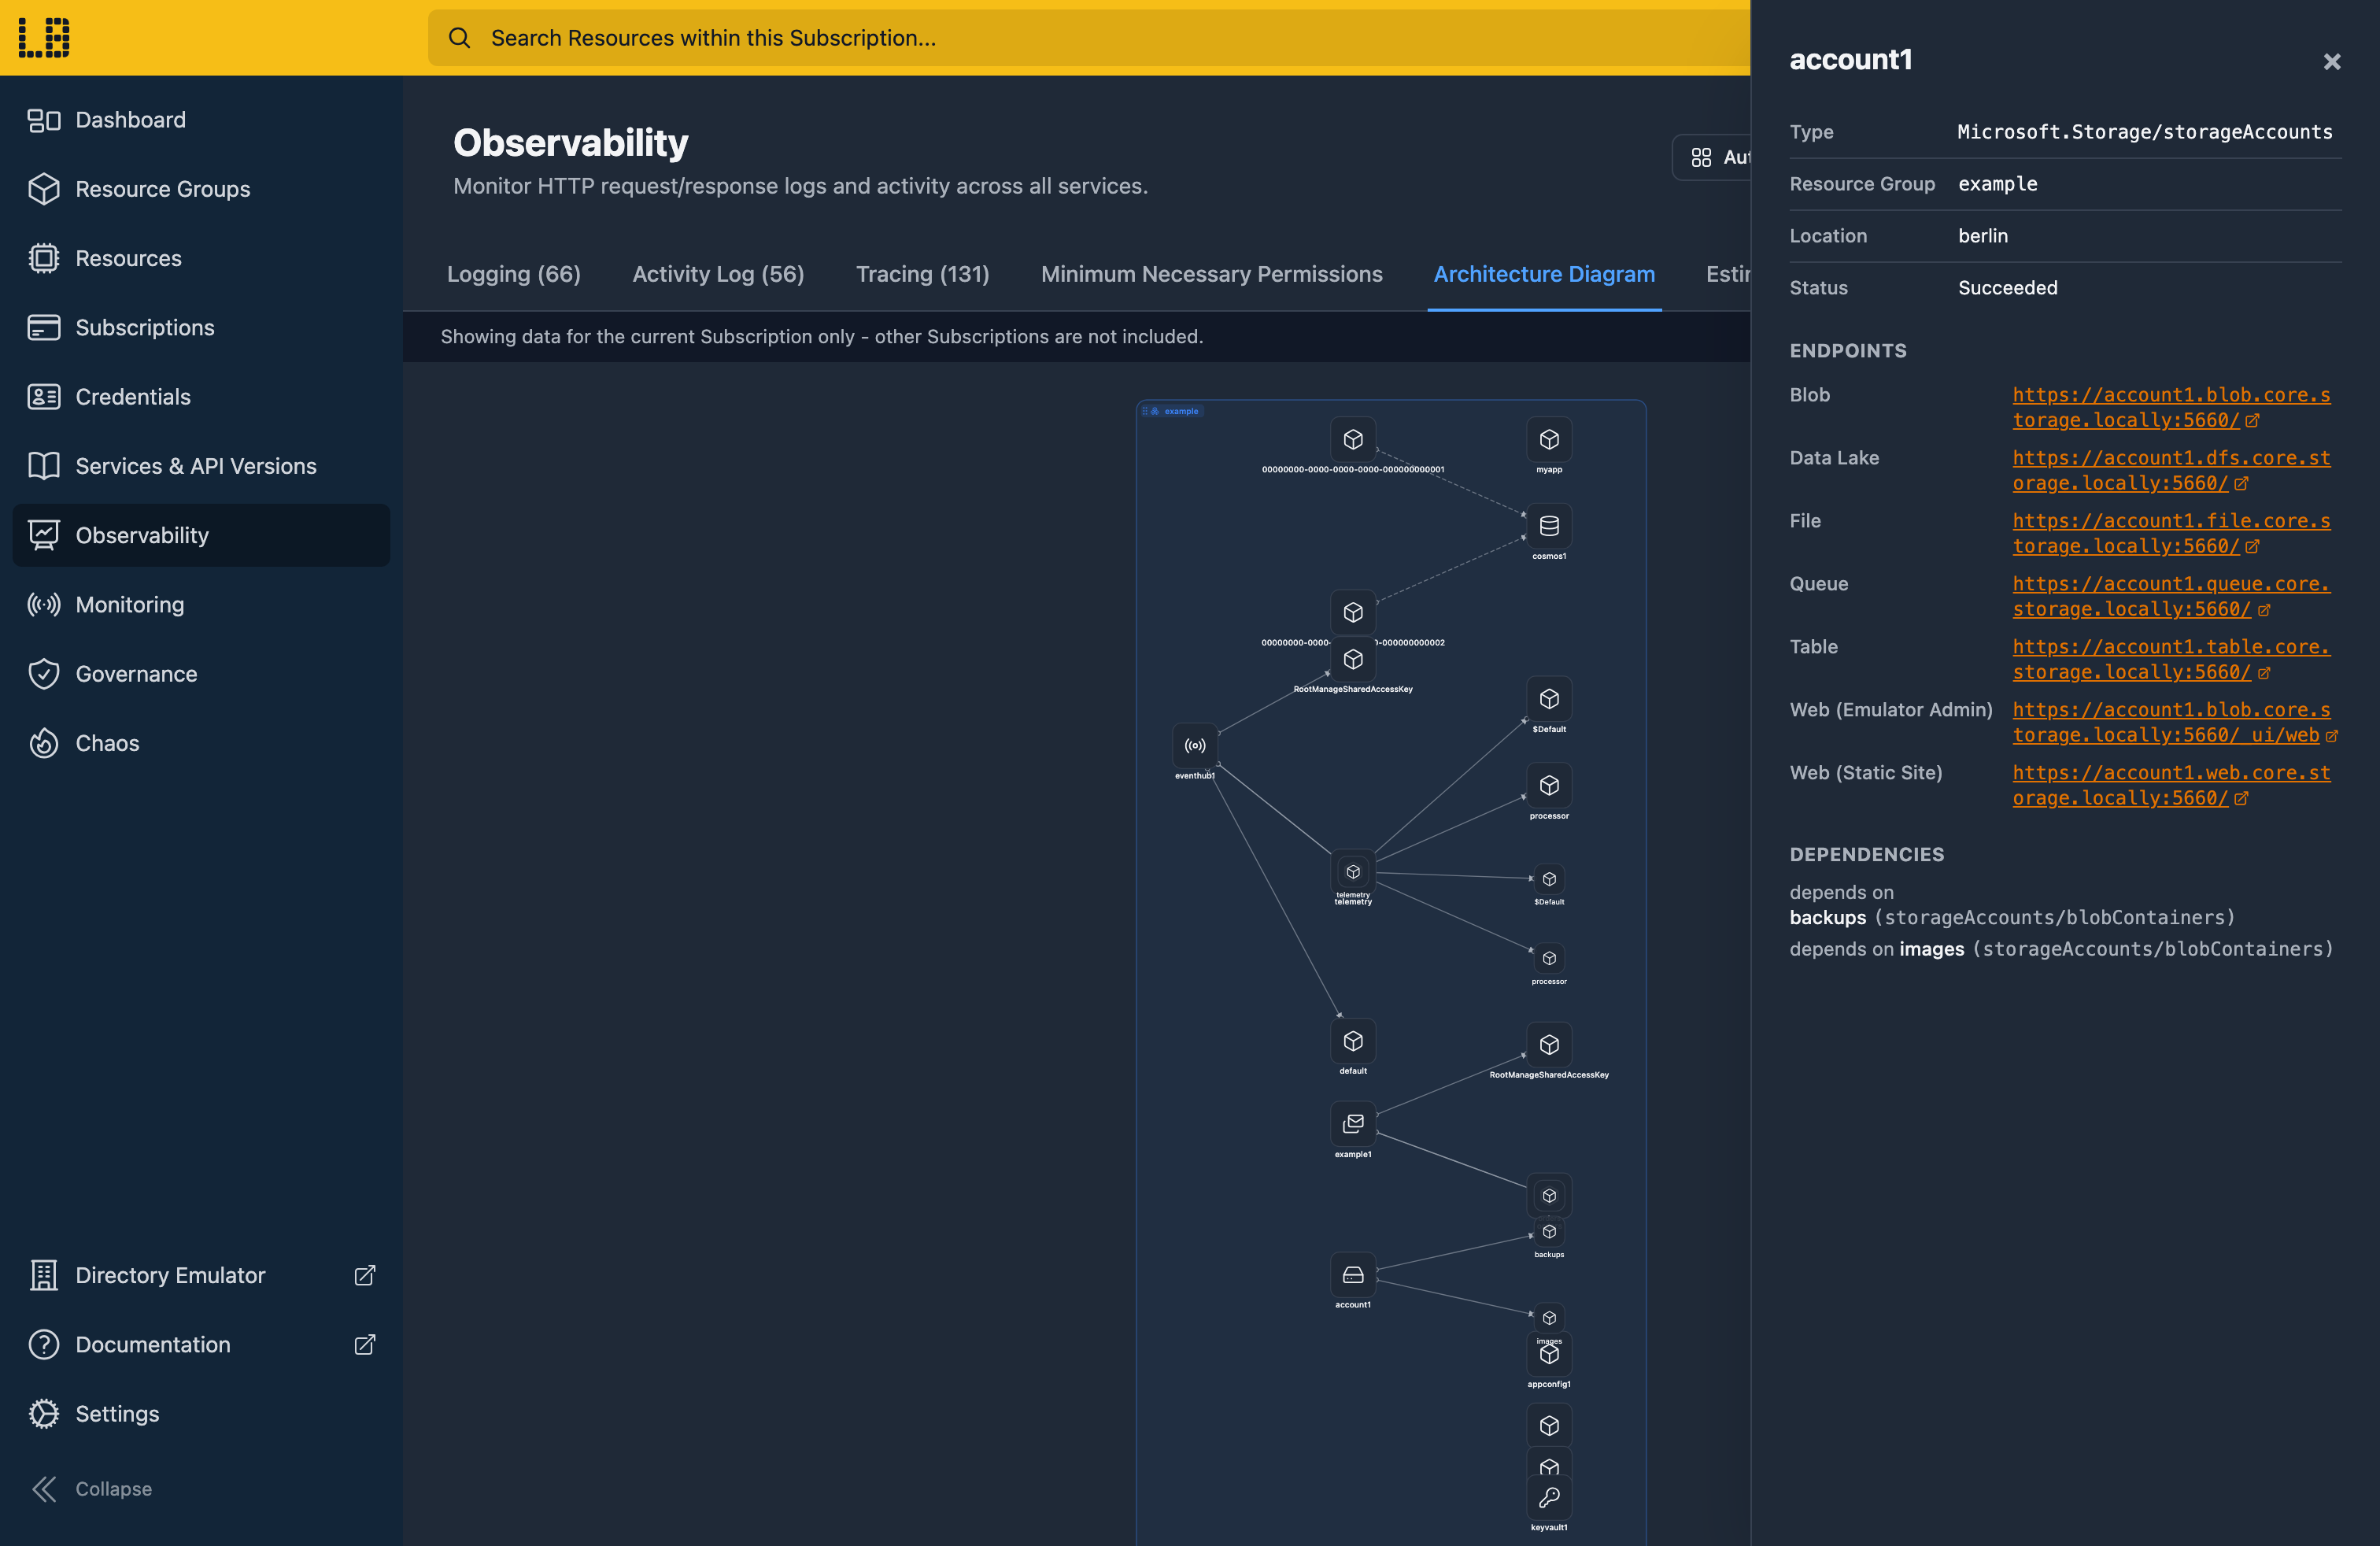
Task: Click the account1 panel title
Action: pos(1851,60)
